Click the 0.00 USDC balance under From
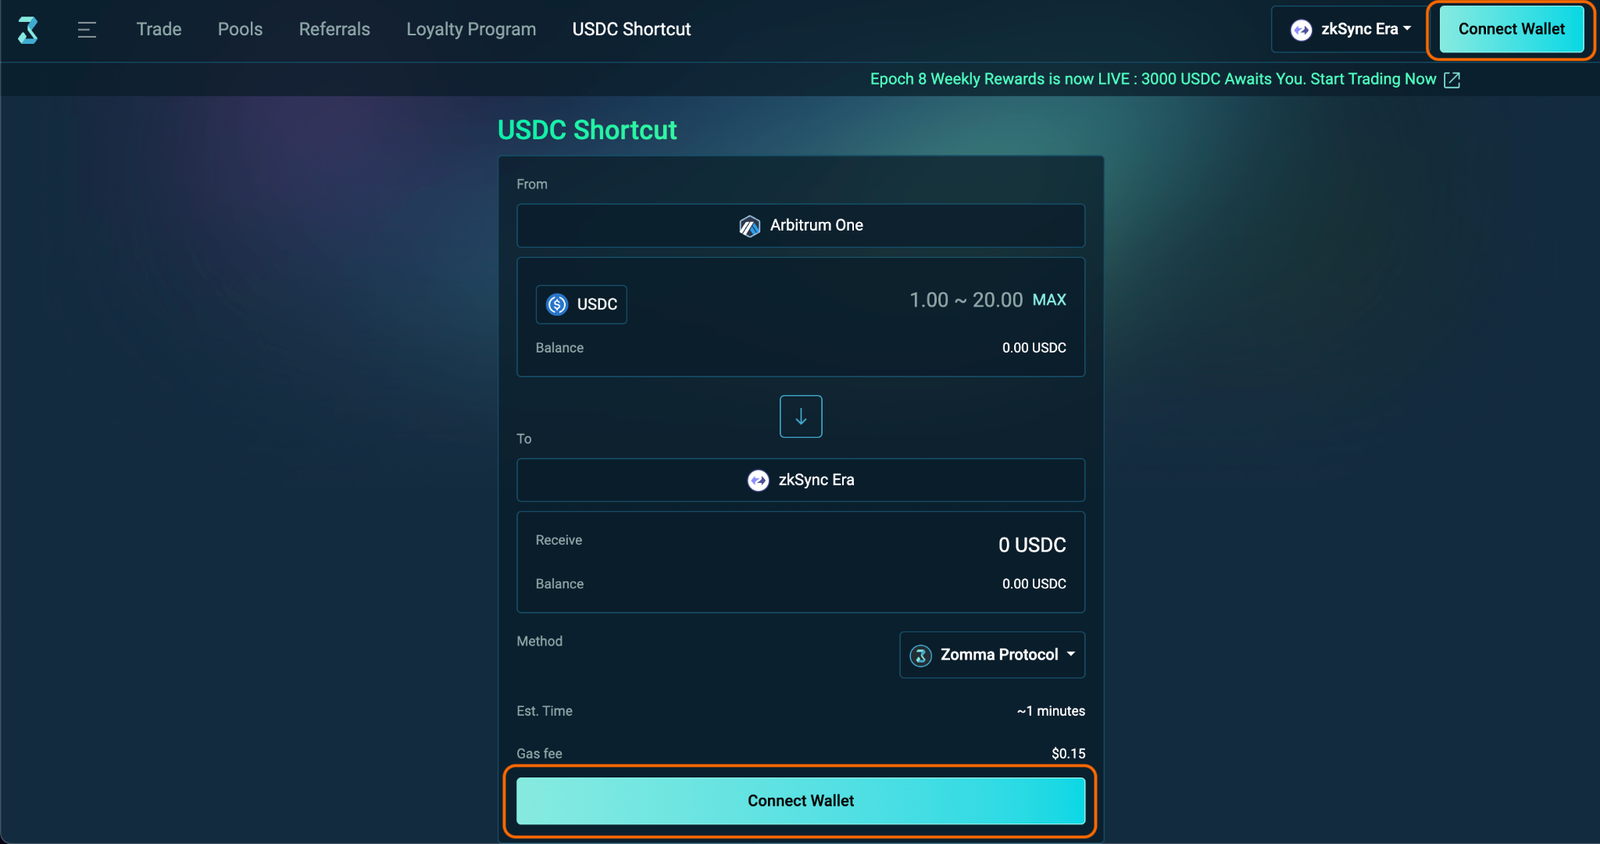Screen dimensions: 1600x844 tap(1034, 348)
